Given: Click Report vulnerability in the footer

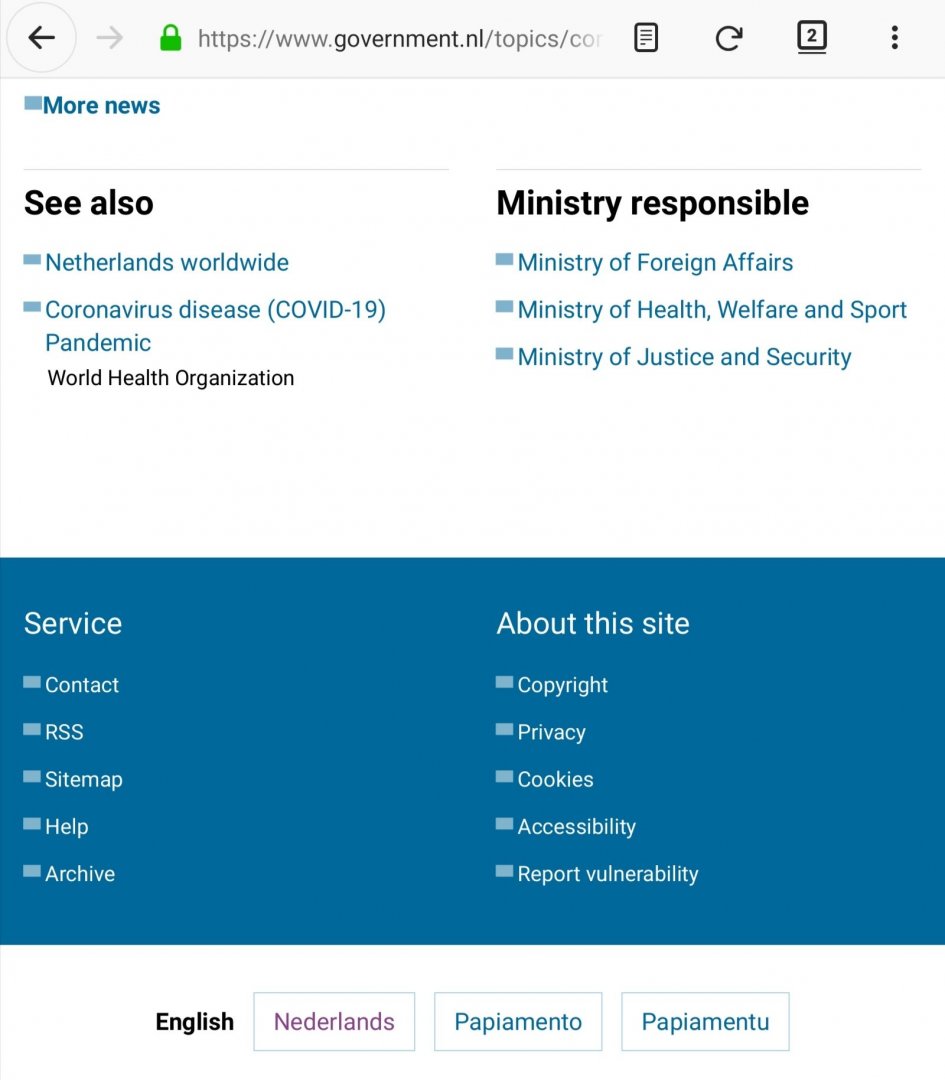Looking at the screenshot, I should [607, 873].
